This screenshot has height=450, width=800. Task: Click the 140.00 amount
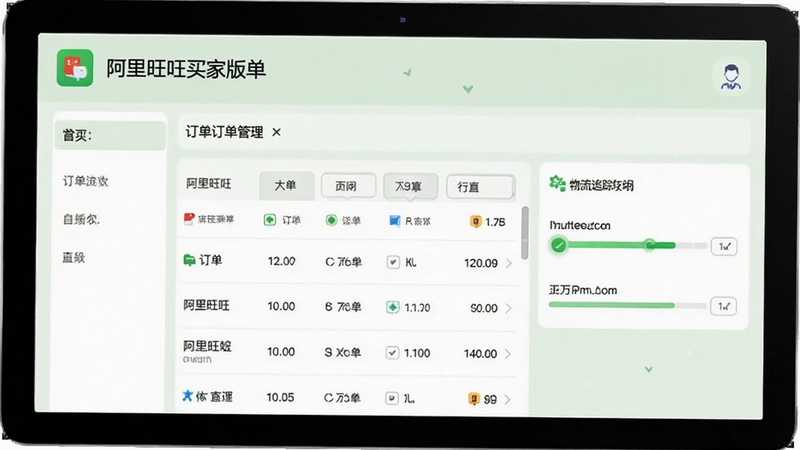[480, 354]
